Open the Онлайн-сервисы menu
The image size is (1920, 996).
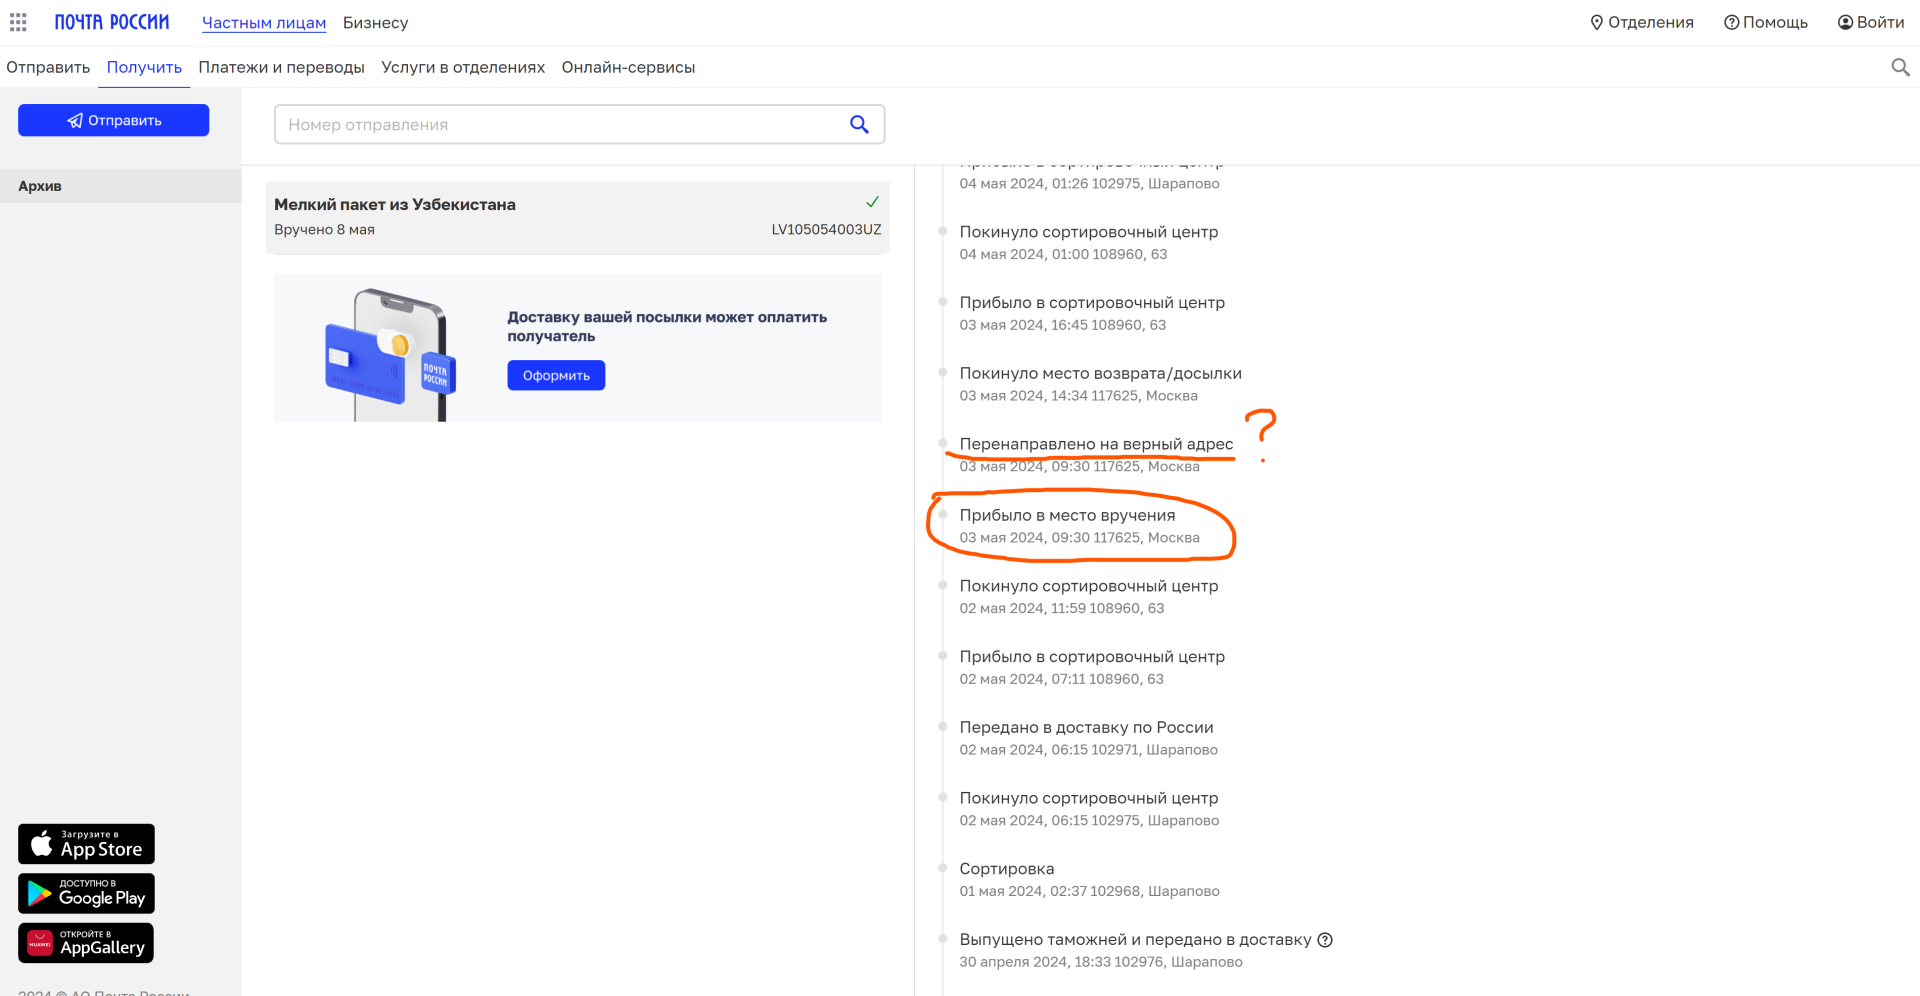[x=628, y=67]
